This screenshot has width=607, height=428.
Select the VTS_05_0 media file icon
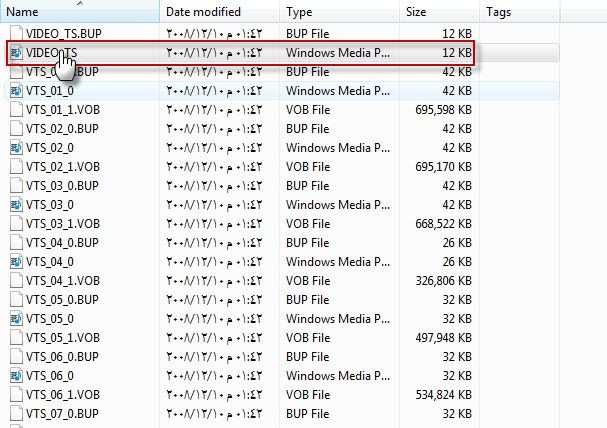[x=16, y=318]
